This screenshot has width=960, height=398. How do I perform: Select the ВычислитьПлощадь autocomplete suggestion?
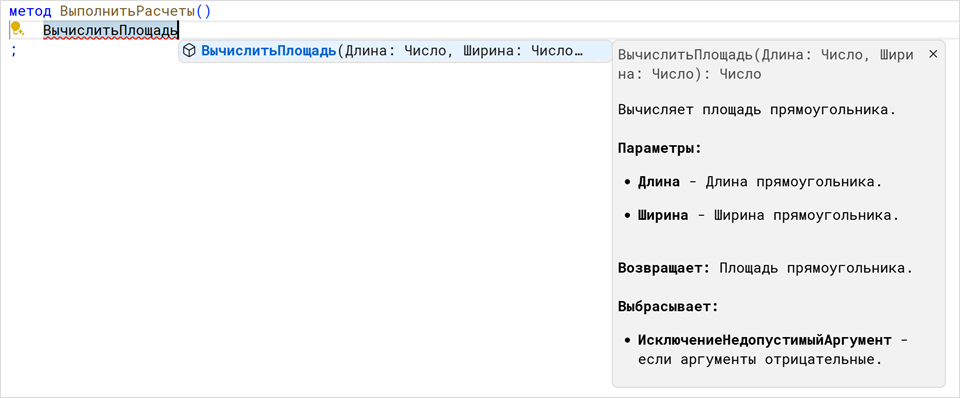pyautogui.click(x=395, y=51)
